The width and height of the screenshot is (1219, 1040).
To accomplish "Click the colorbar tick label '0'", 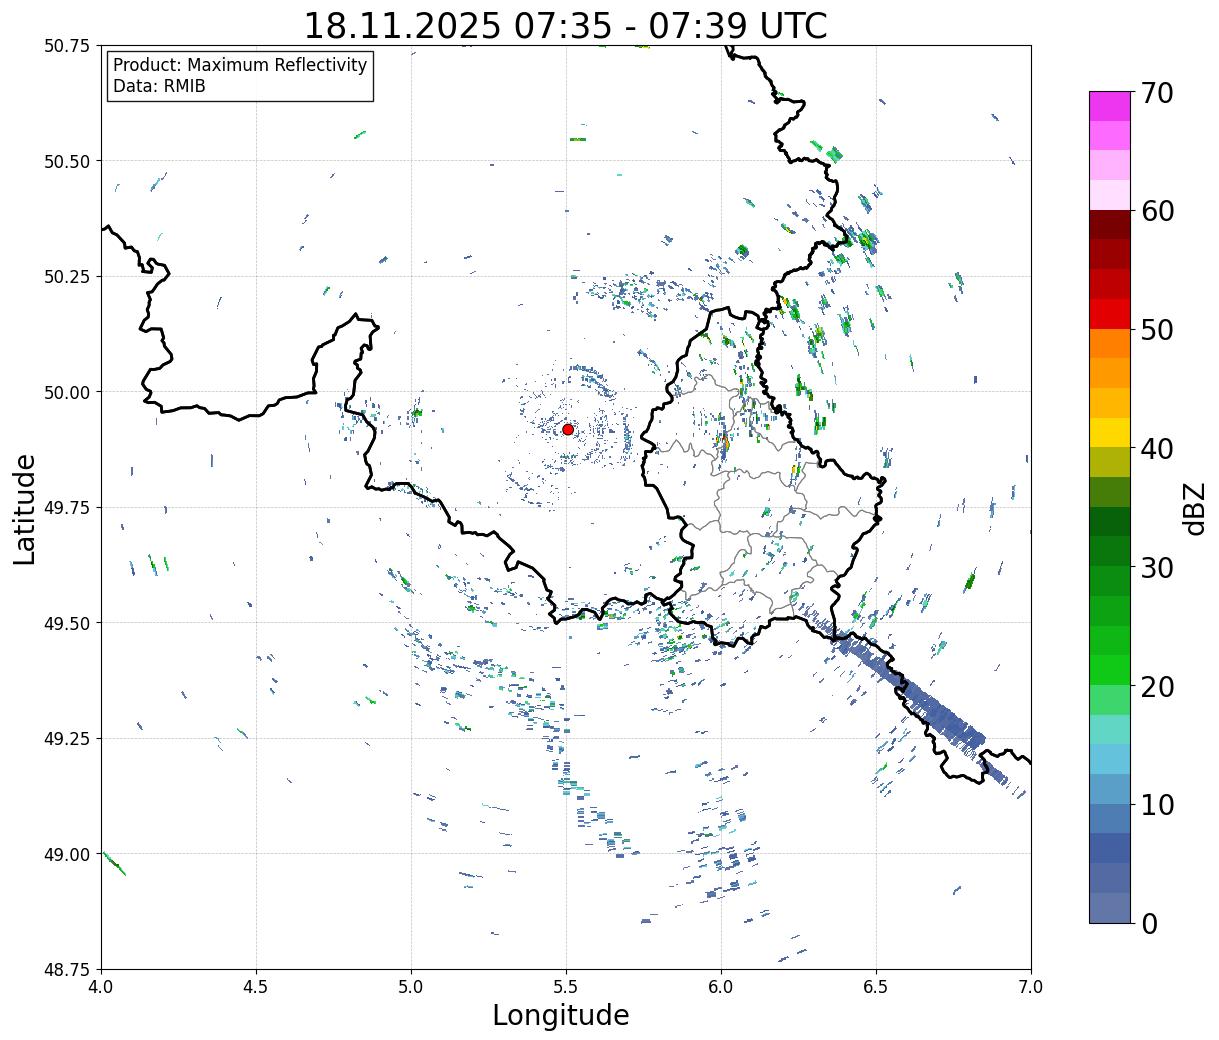I will pyautogui.click(x=1149, y=923).
